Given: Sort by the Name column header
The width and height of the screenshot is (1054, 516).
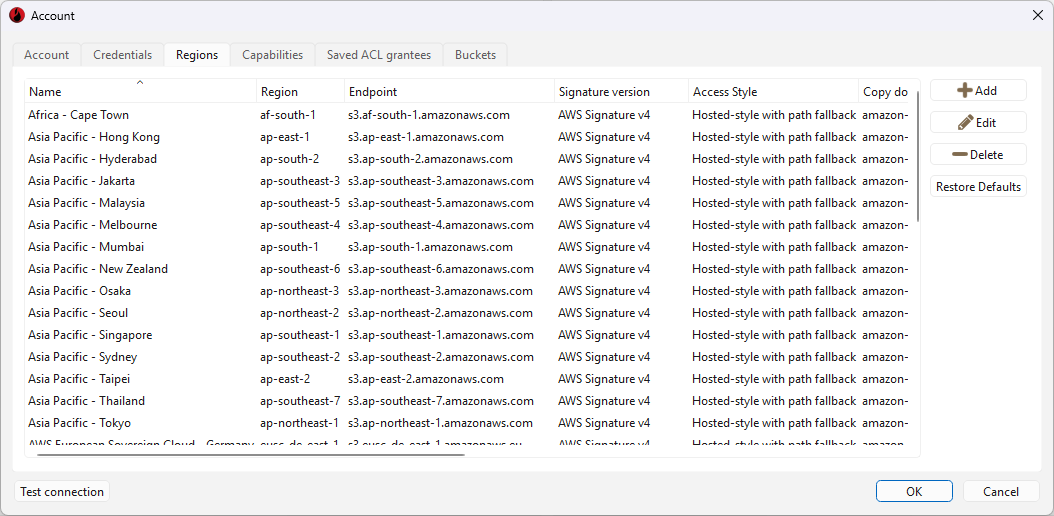Looking at the screenshot, I should pos(140,92).
